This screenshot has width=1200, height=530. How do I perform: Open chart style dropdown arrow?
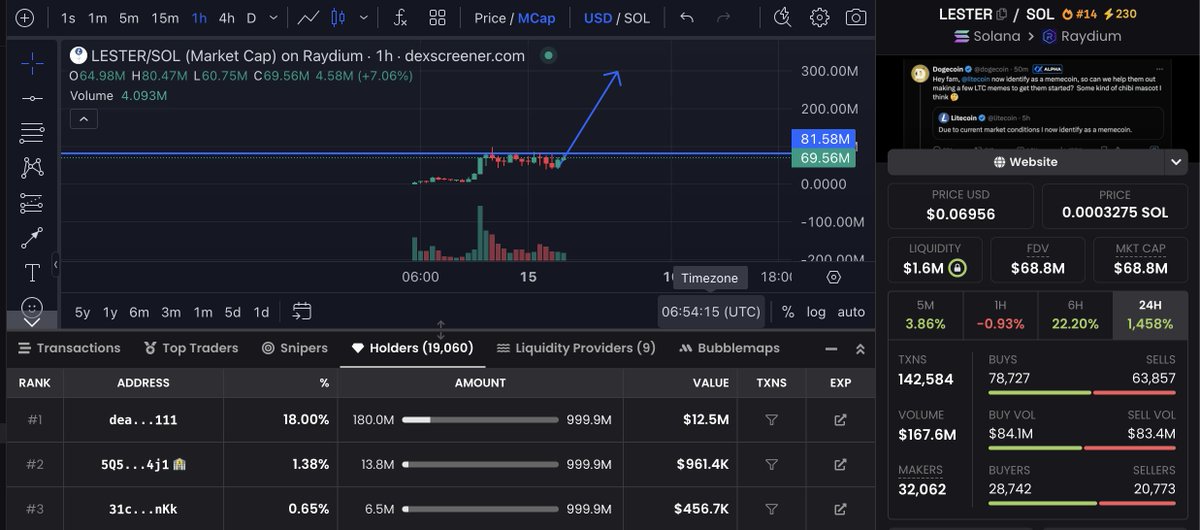pos(362,18)
